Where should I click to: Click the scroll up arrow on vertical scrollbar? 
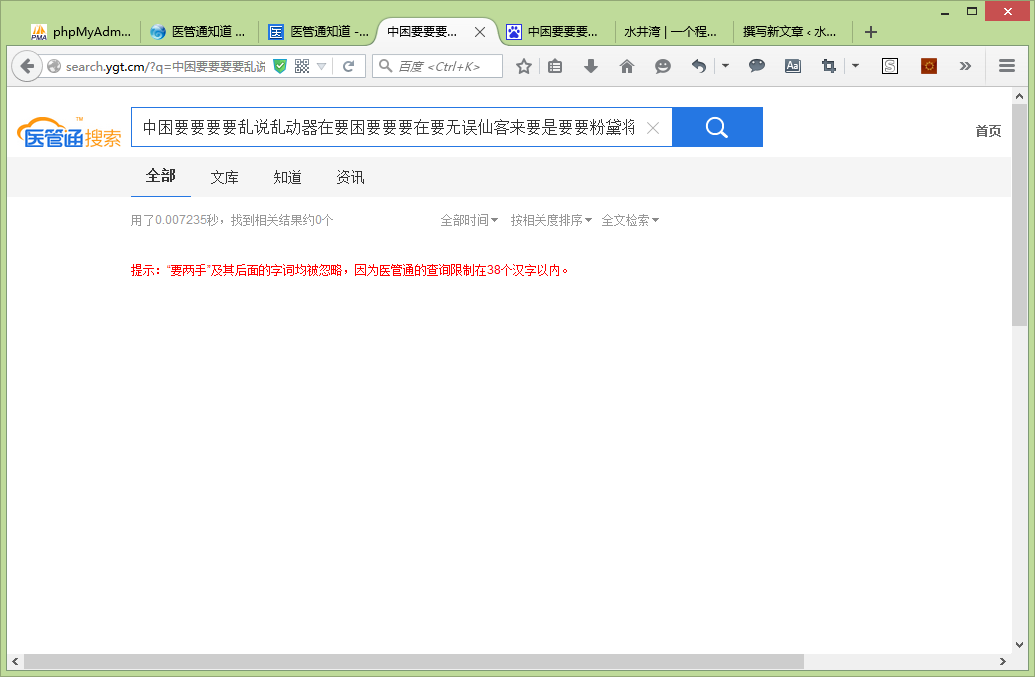pyautogui.click(x=1019, y=96)
